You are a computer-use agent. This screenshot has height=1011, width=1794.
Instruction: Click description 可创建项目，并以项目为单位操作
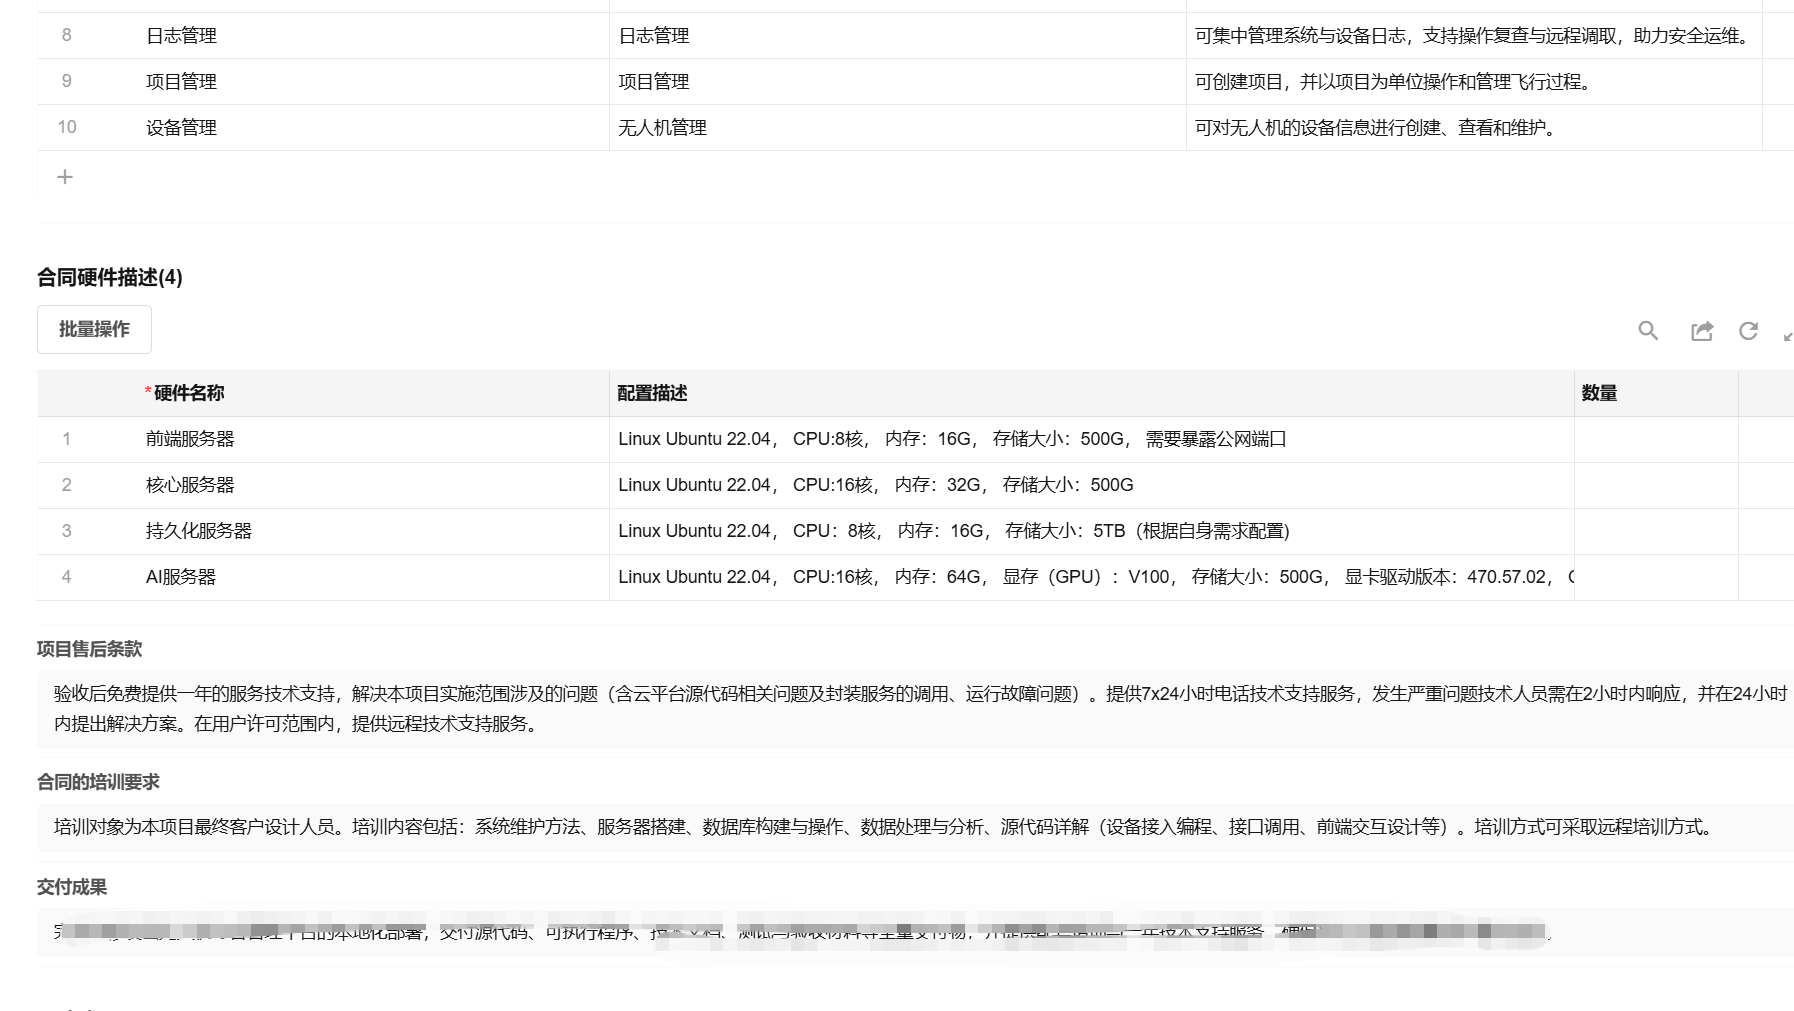(1474, 82)
